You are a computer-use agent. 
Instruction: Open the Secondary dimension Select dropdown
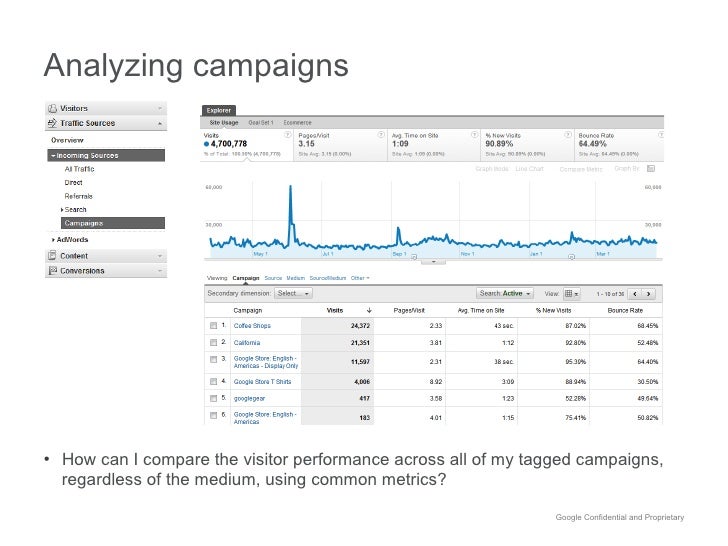point(293,293)
